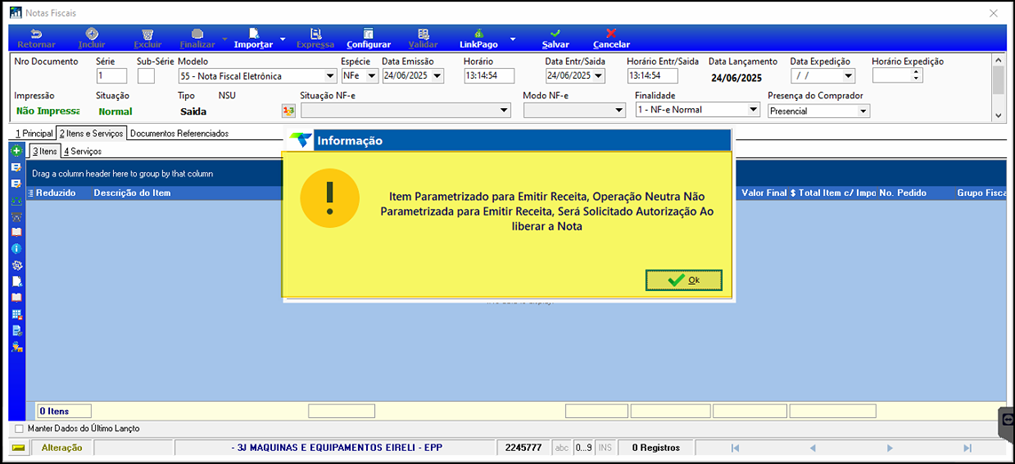Click the header panel vertical scrollbar
Image resolution: width=1015 pixels, height=464 pixels.
(999, 87)
